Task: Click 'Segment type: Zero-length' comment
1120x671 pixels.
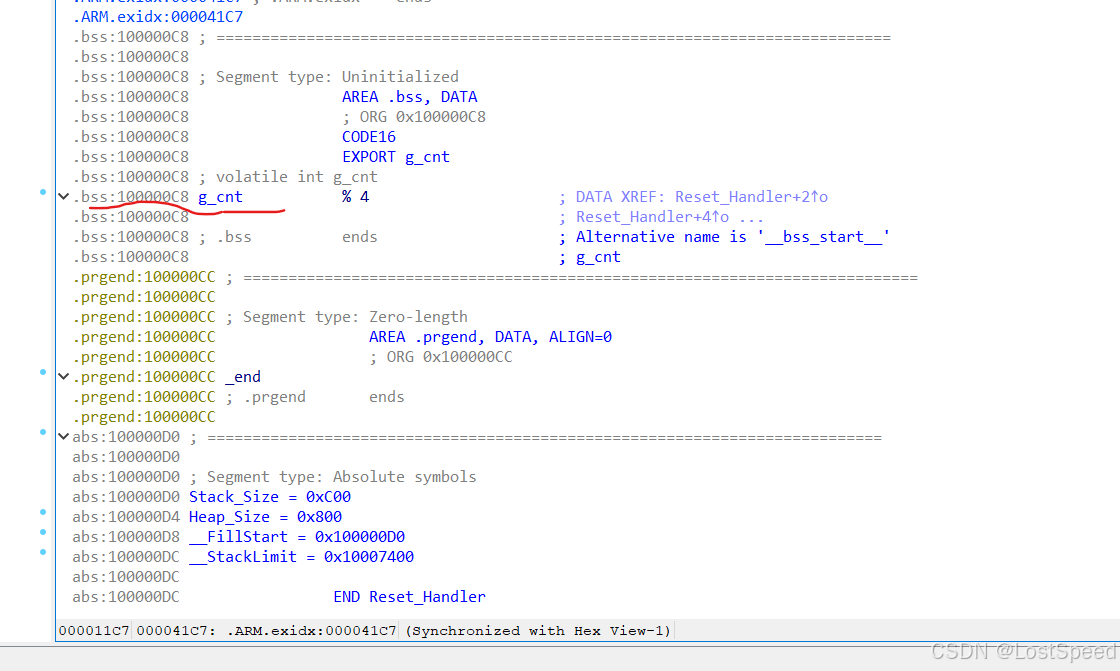Action: pos(355,317)
